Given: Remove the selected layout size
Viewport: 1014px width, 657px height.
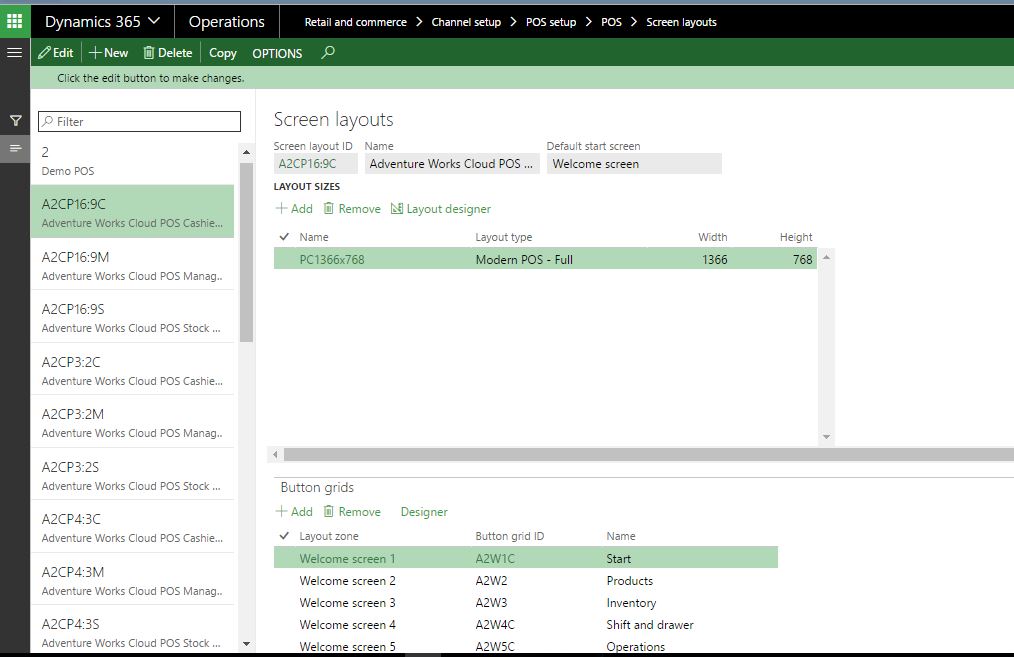Looking at the screenshot, I should (x=352, y=209).
